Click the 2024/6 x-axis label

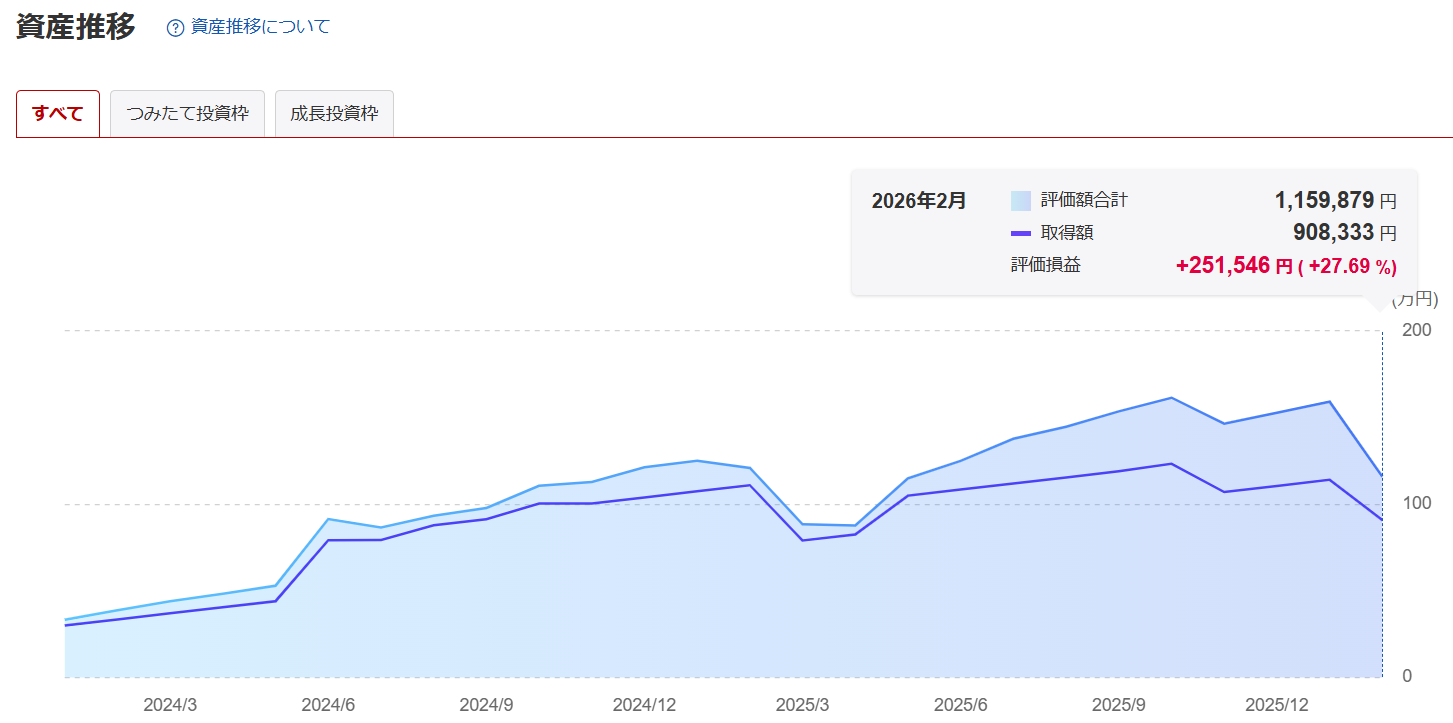click(x=328, y=704)
